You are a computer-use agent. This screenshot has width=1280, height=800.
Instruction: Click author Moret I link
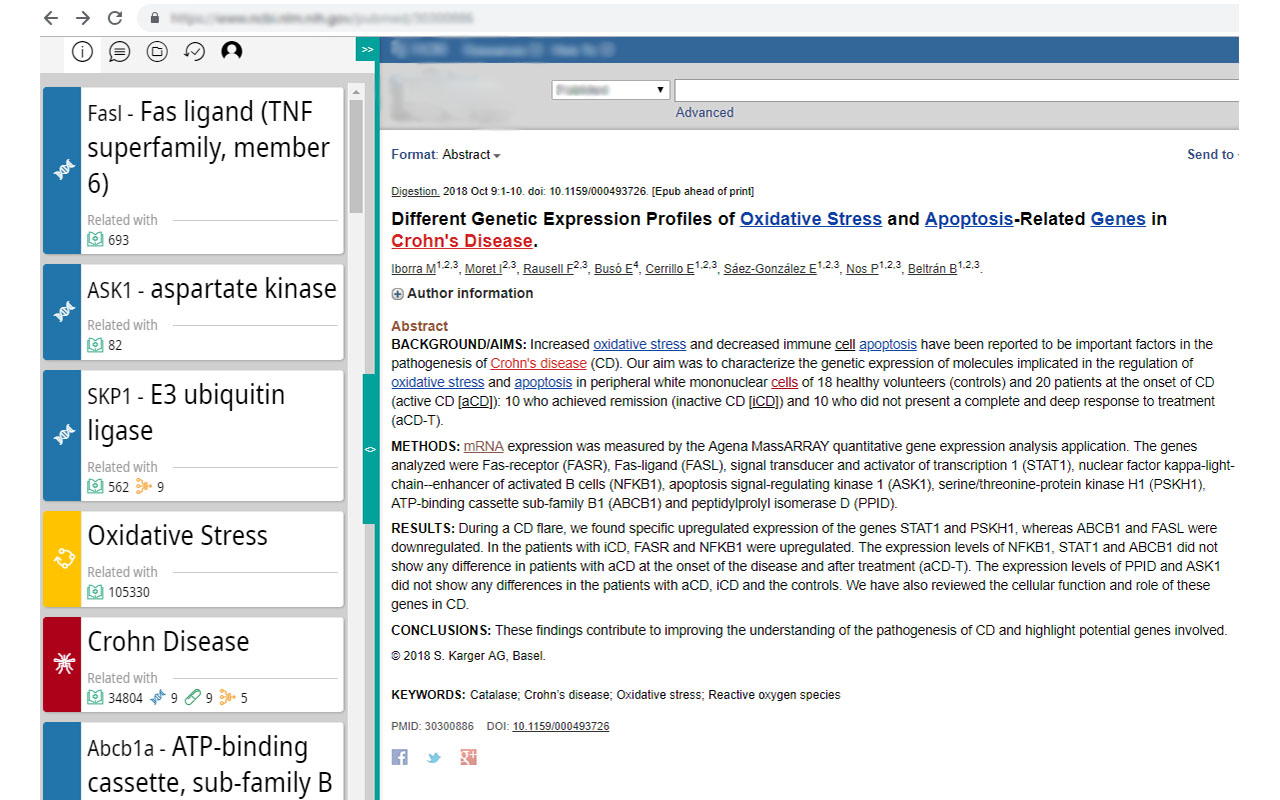(x=482, y=269)
